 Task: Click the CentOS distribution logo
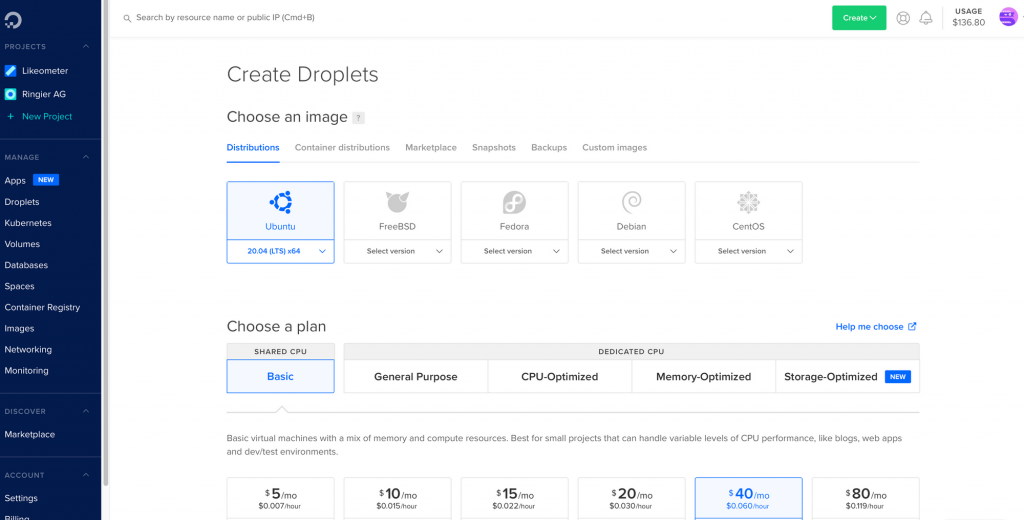tap(748, 203)
